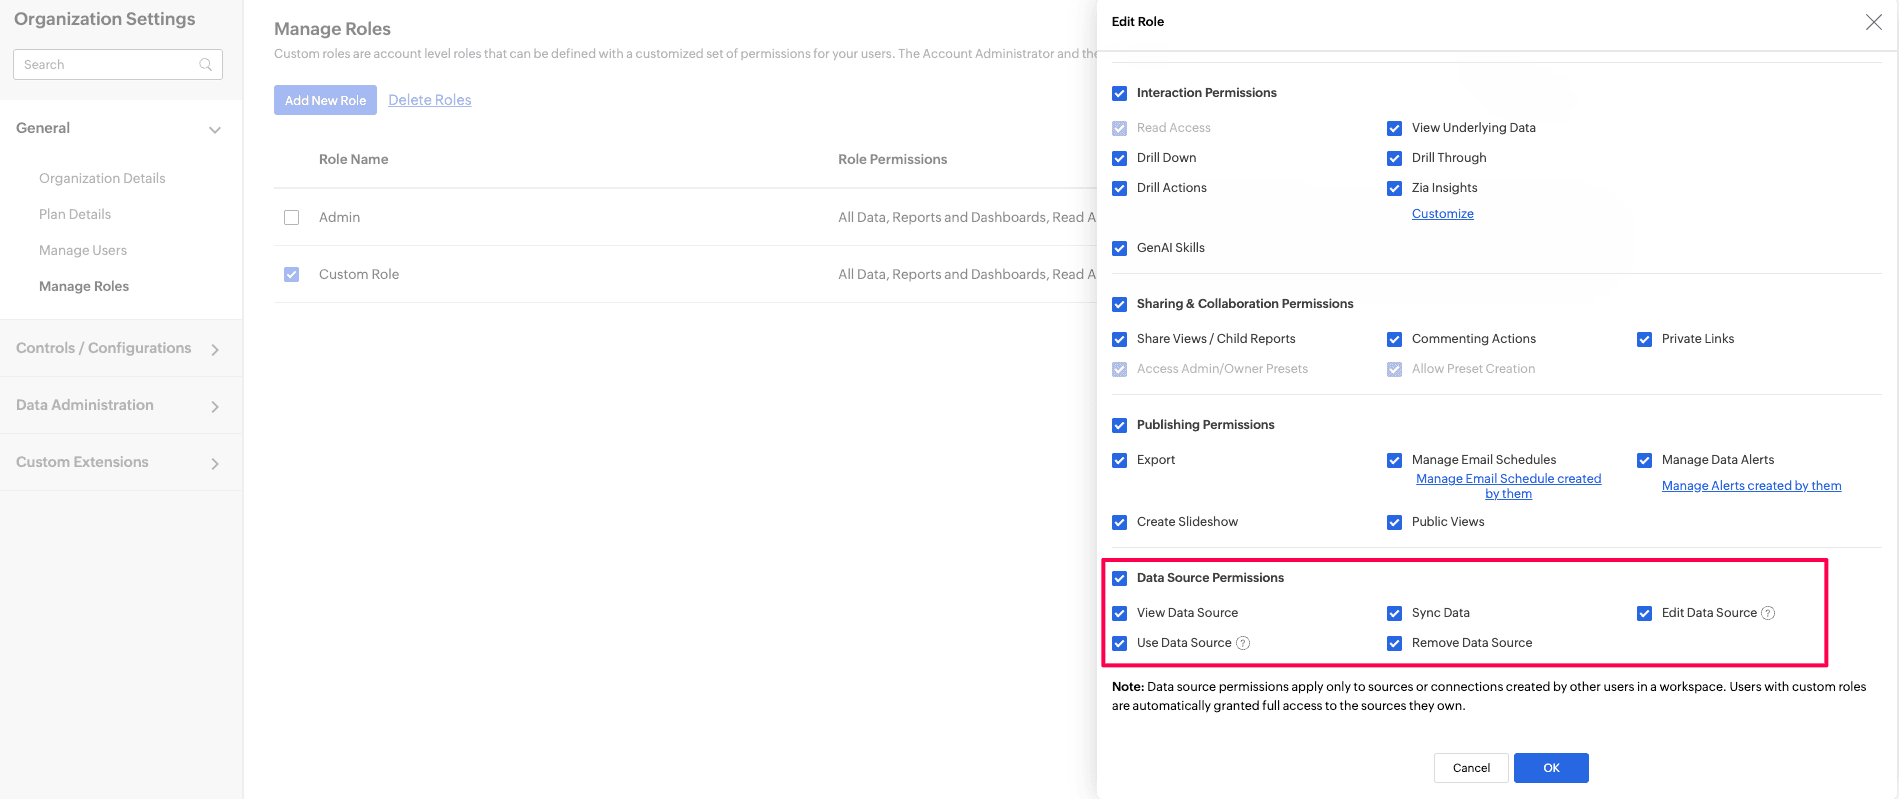1899x799 pixels.
Task: Click the Delete Roles link
Action: pyautogui.click(x=430, y=100)
